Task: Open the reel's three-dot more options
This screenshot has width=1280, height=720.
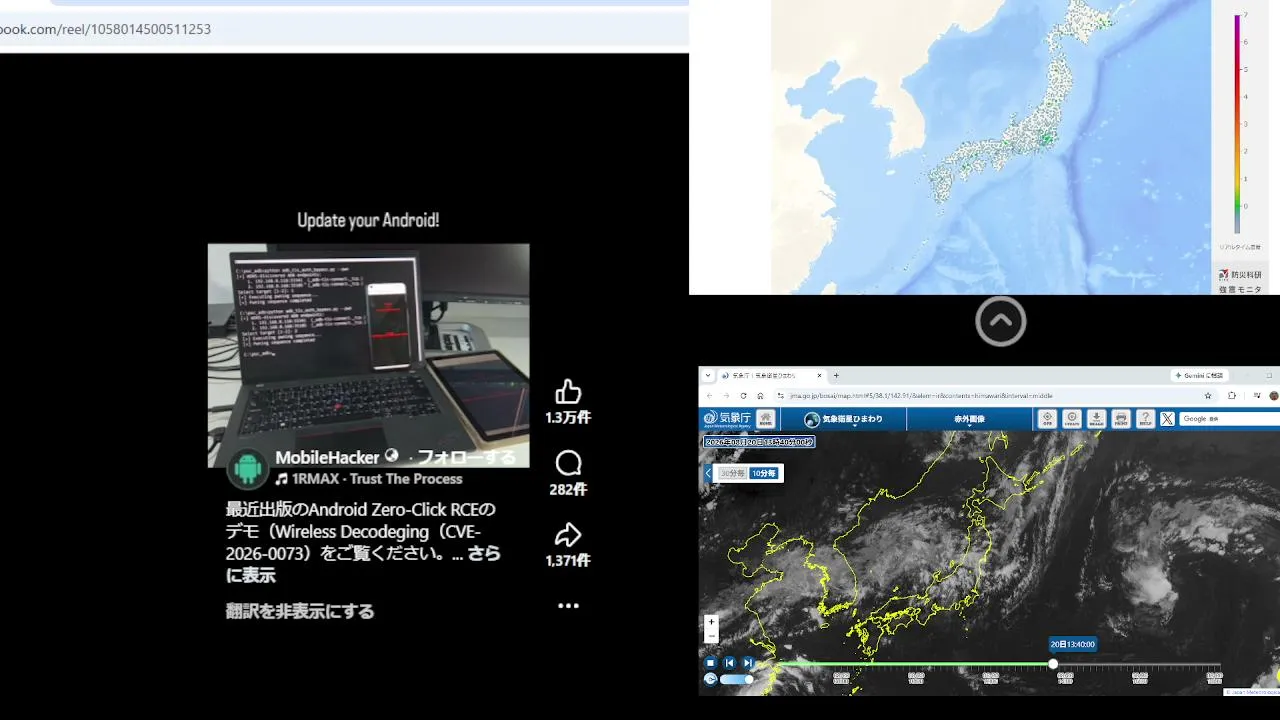Action: tap(568, 606)
